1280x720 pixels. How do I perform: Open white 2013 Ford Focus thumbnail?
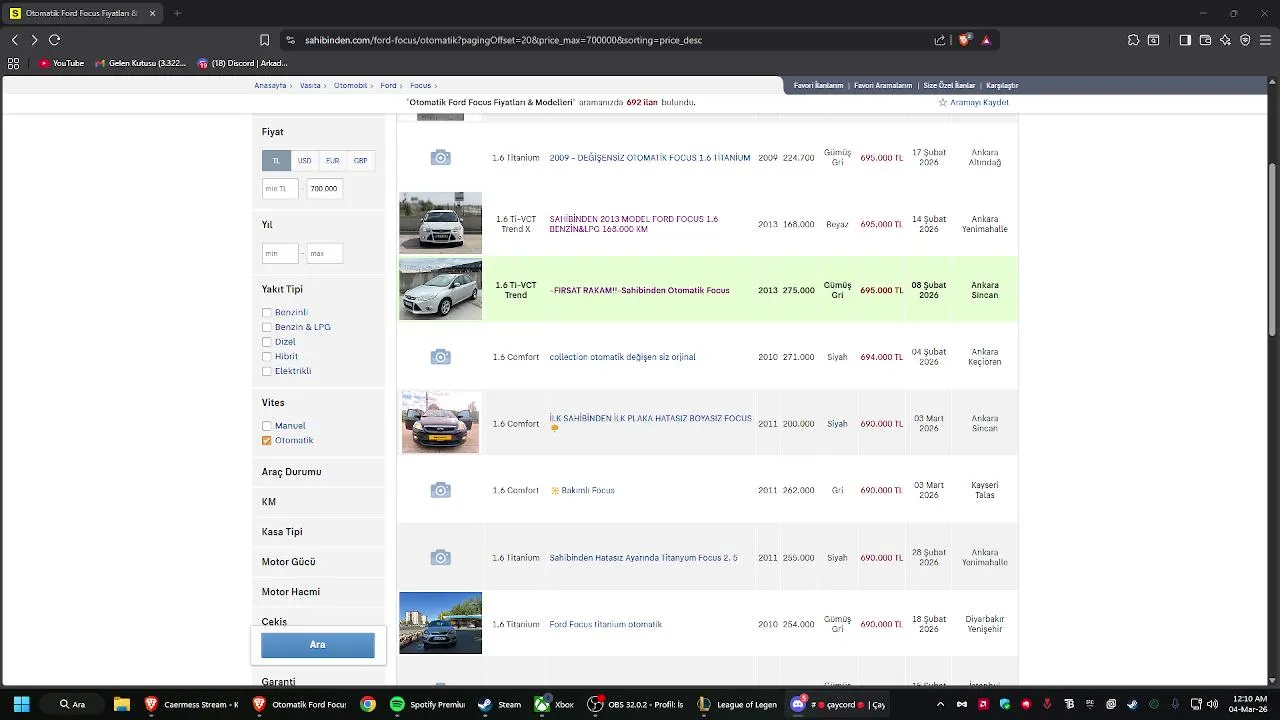pos(440,223)
